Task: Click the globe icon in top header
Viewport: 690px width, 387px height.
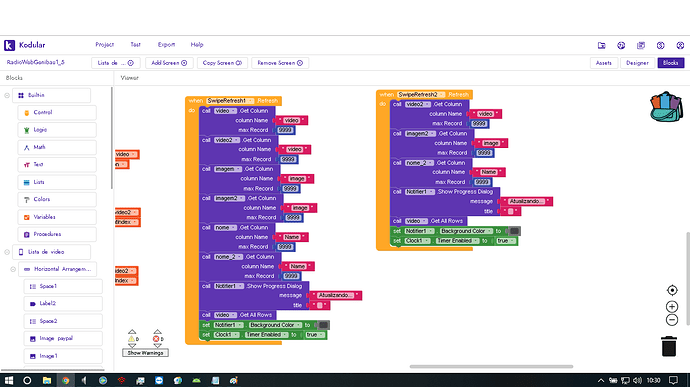Action: point(621,45)
